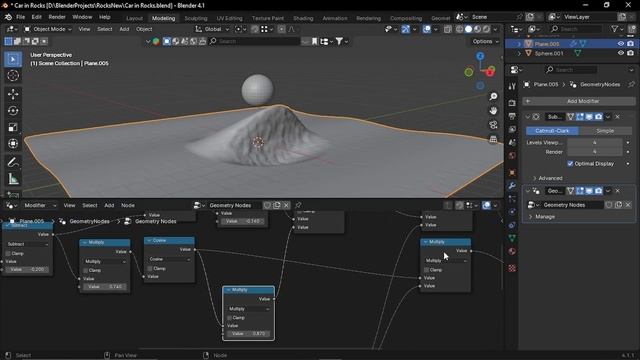Select the Select Box tool
The height and width of the screenshot is (360, 640).
tap(13, 59)
